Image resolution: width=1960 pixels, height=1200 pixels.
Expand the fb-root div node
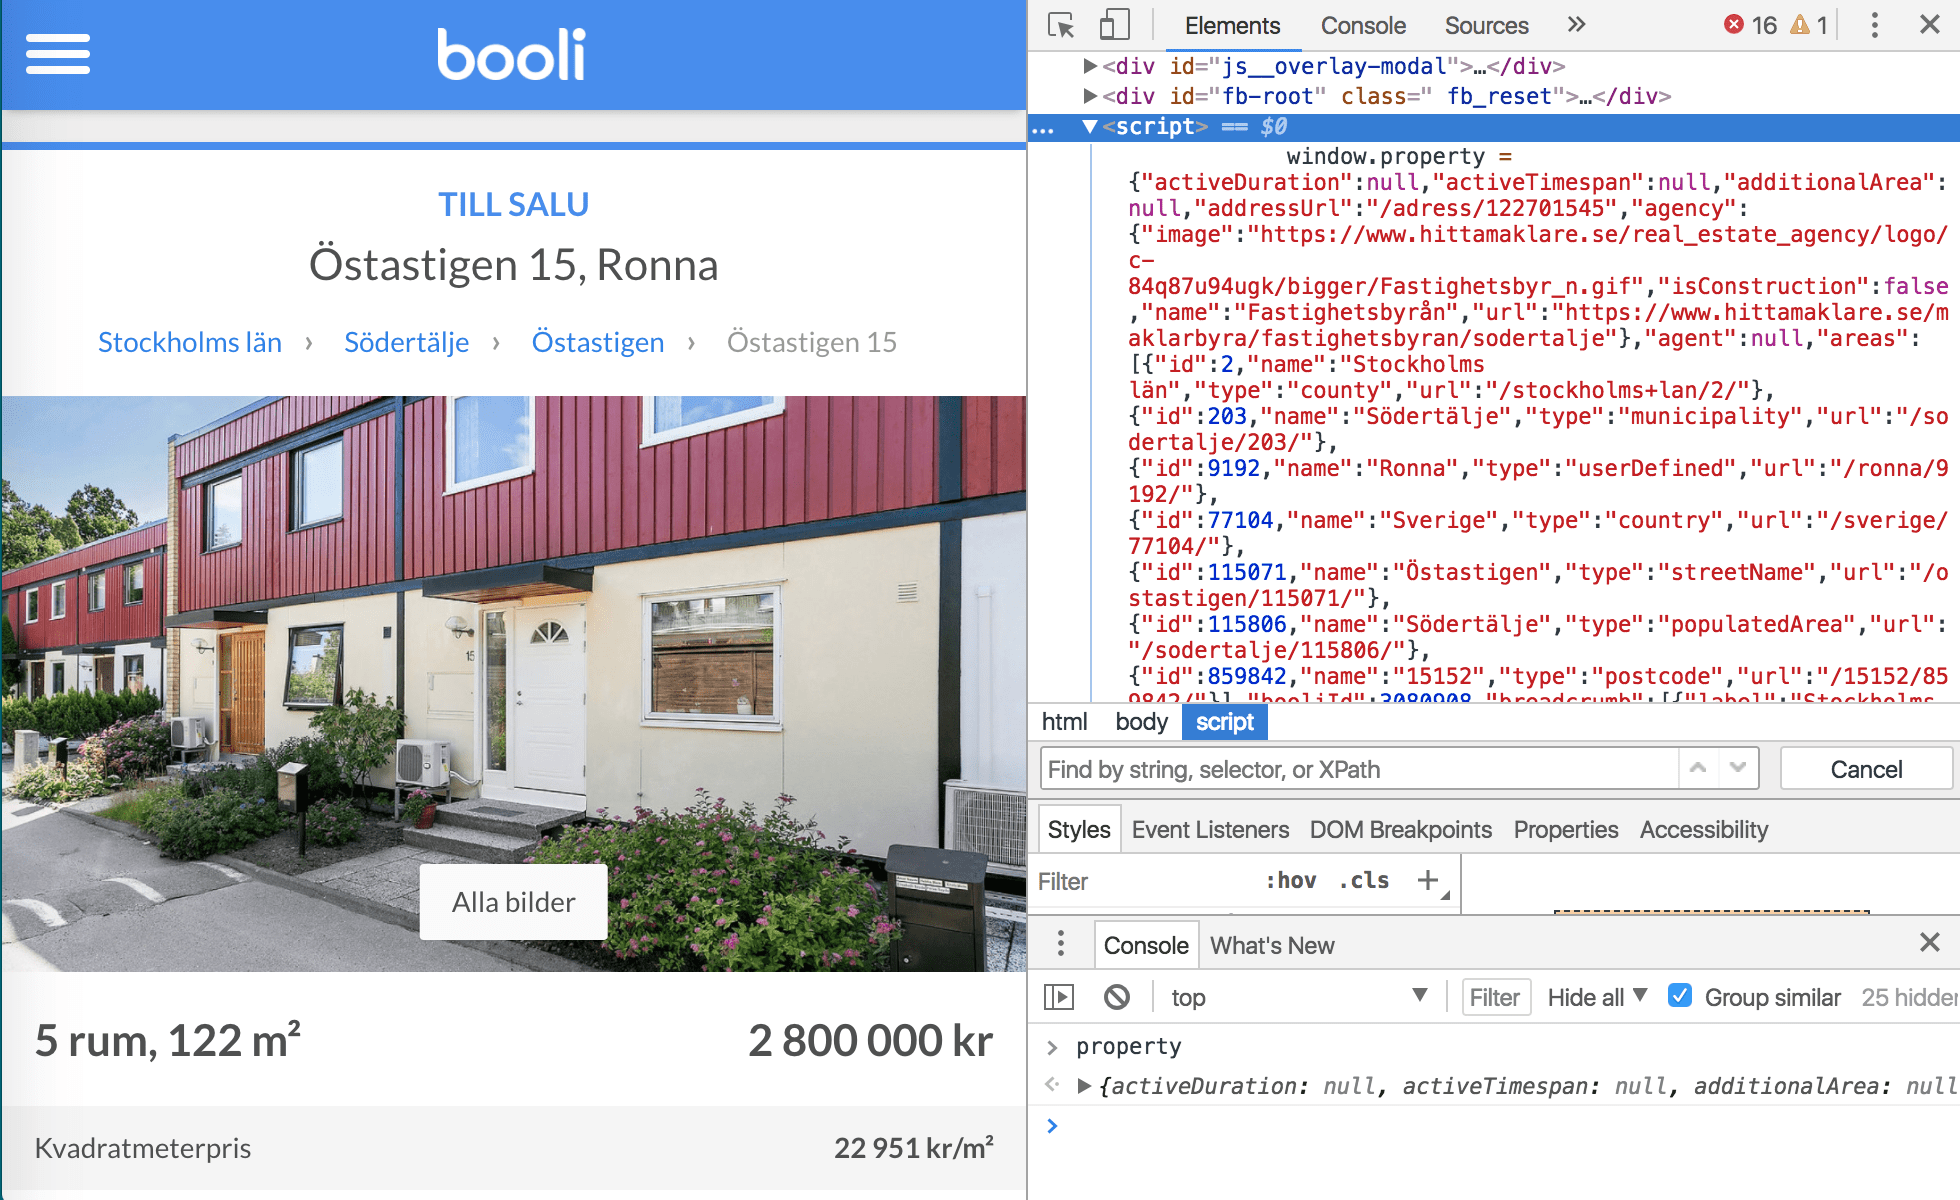pos(1089,96)
